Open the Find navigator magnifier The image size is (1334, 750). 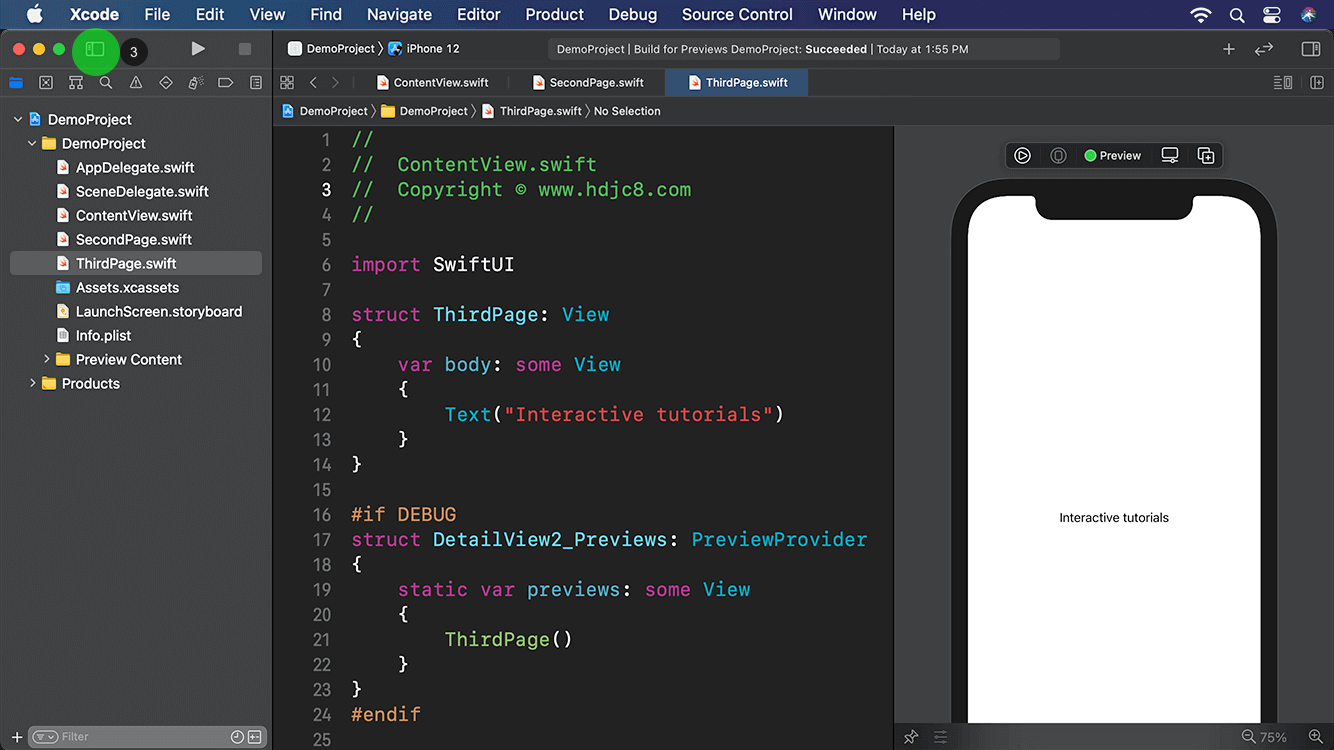(106, 83)
